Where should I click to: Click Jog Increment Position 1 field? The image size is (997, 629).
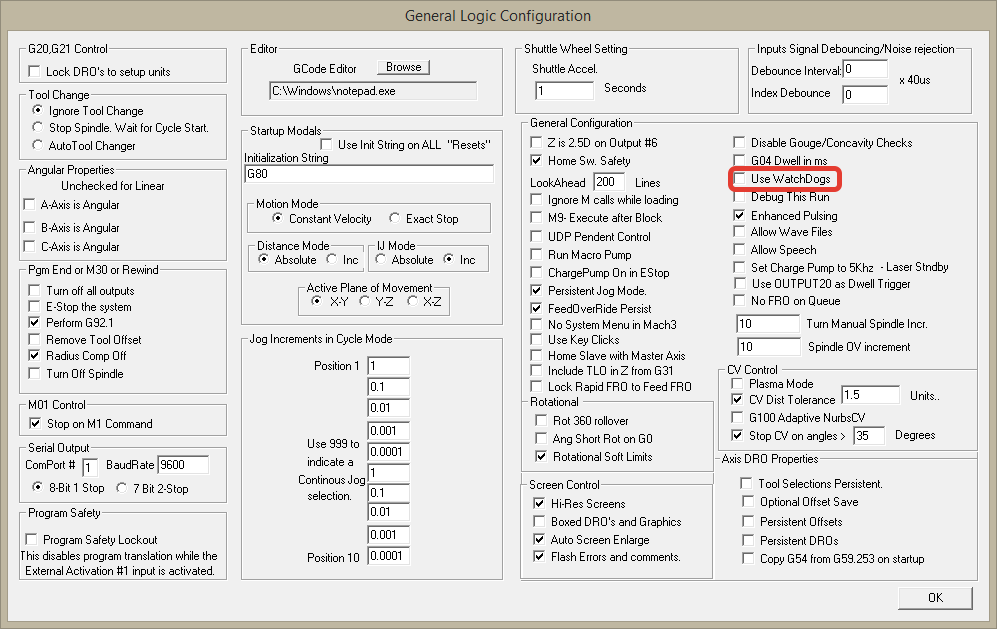[388, 366]
